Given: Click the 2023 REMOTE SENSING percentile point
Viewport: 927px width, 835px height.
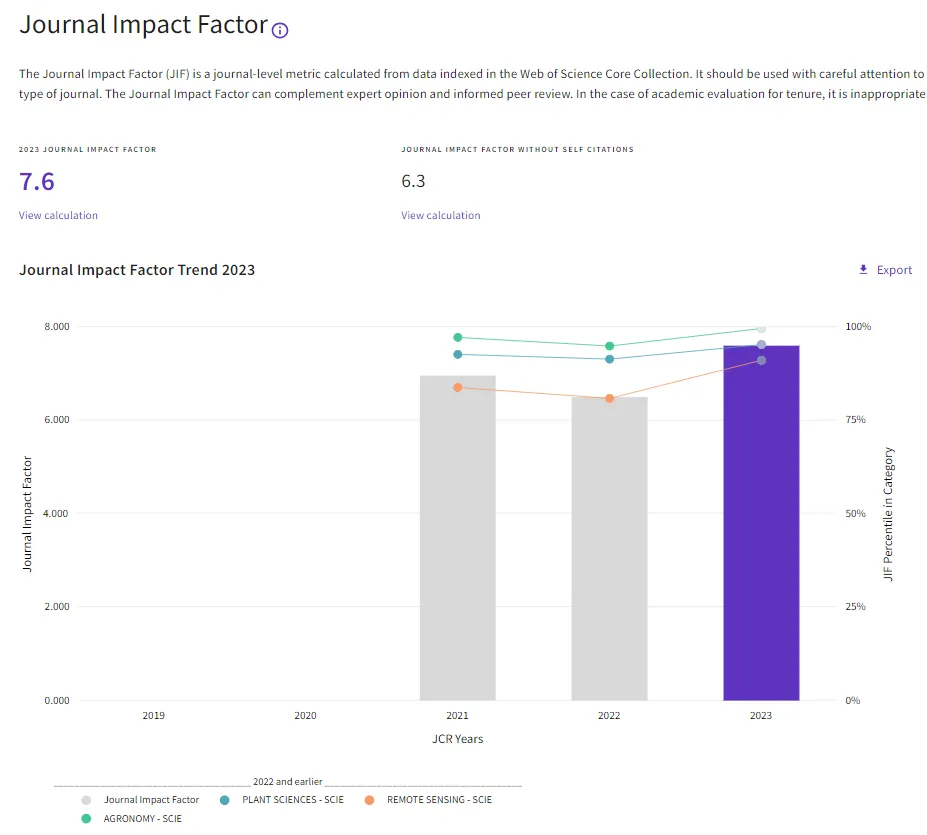Looking at the screenshot, I should 761,360.
